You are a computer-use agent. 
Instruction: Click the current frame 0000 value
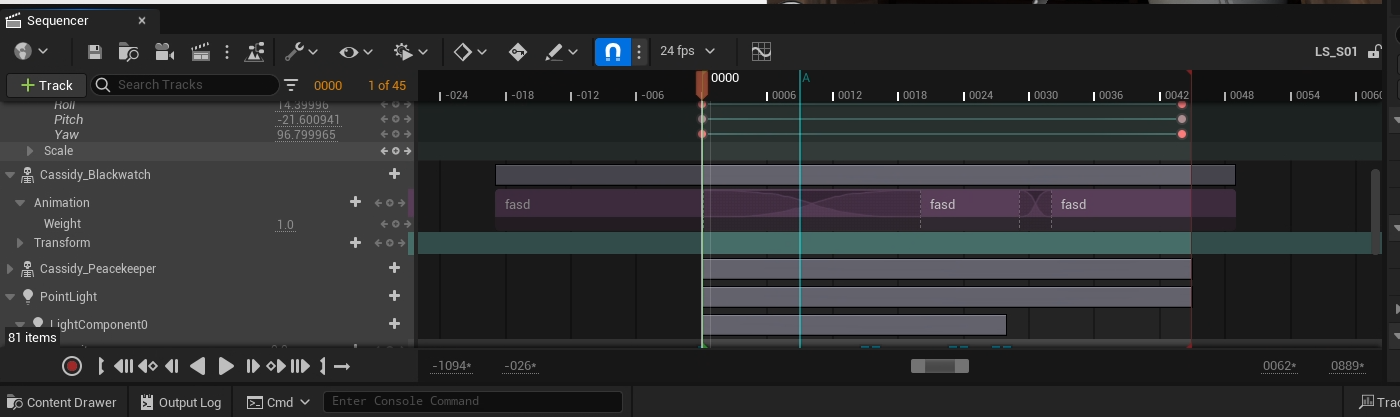pyautogui.click(x=328, y=86)
